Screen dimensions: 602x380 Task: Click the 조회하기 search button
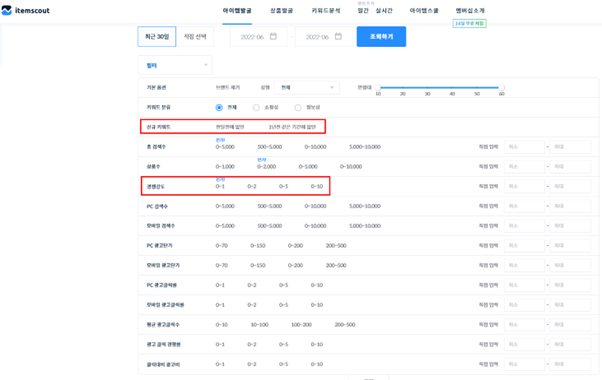pyautogui.click(x=381, y=36)
